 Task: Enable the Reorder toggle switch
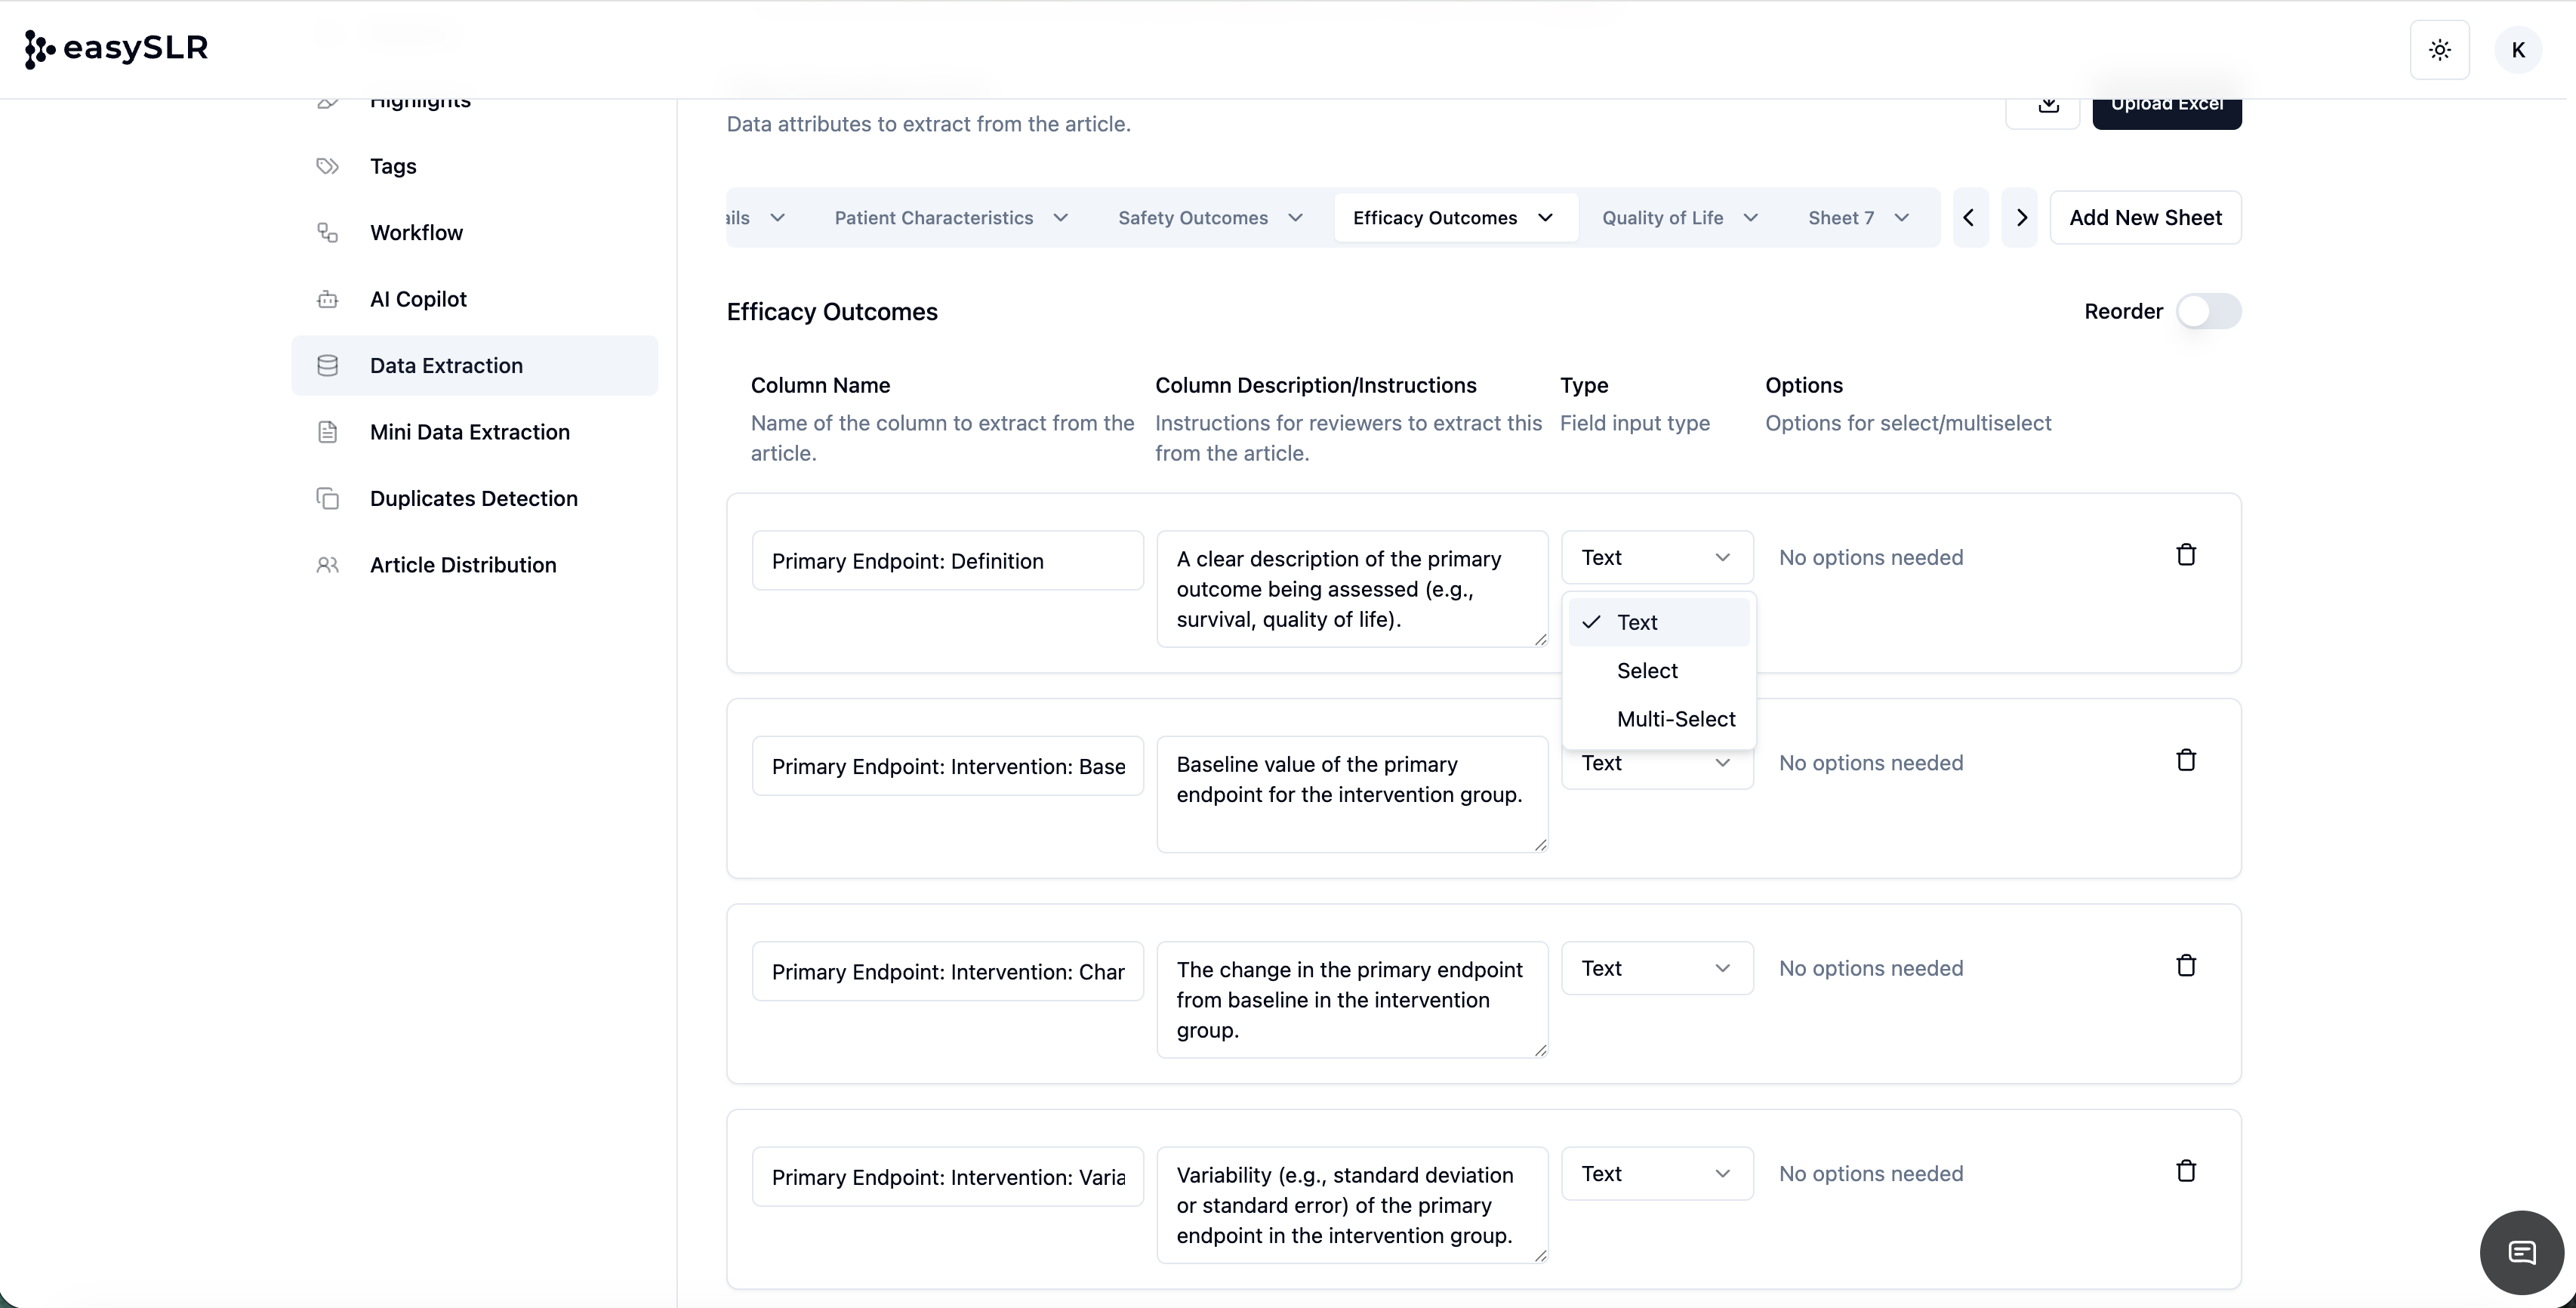click(2208, 312)
